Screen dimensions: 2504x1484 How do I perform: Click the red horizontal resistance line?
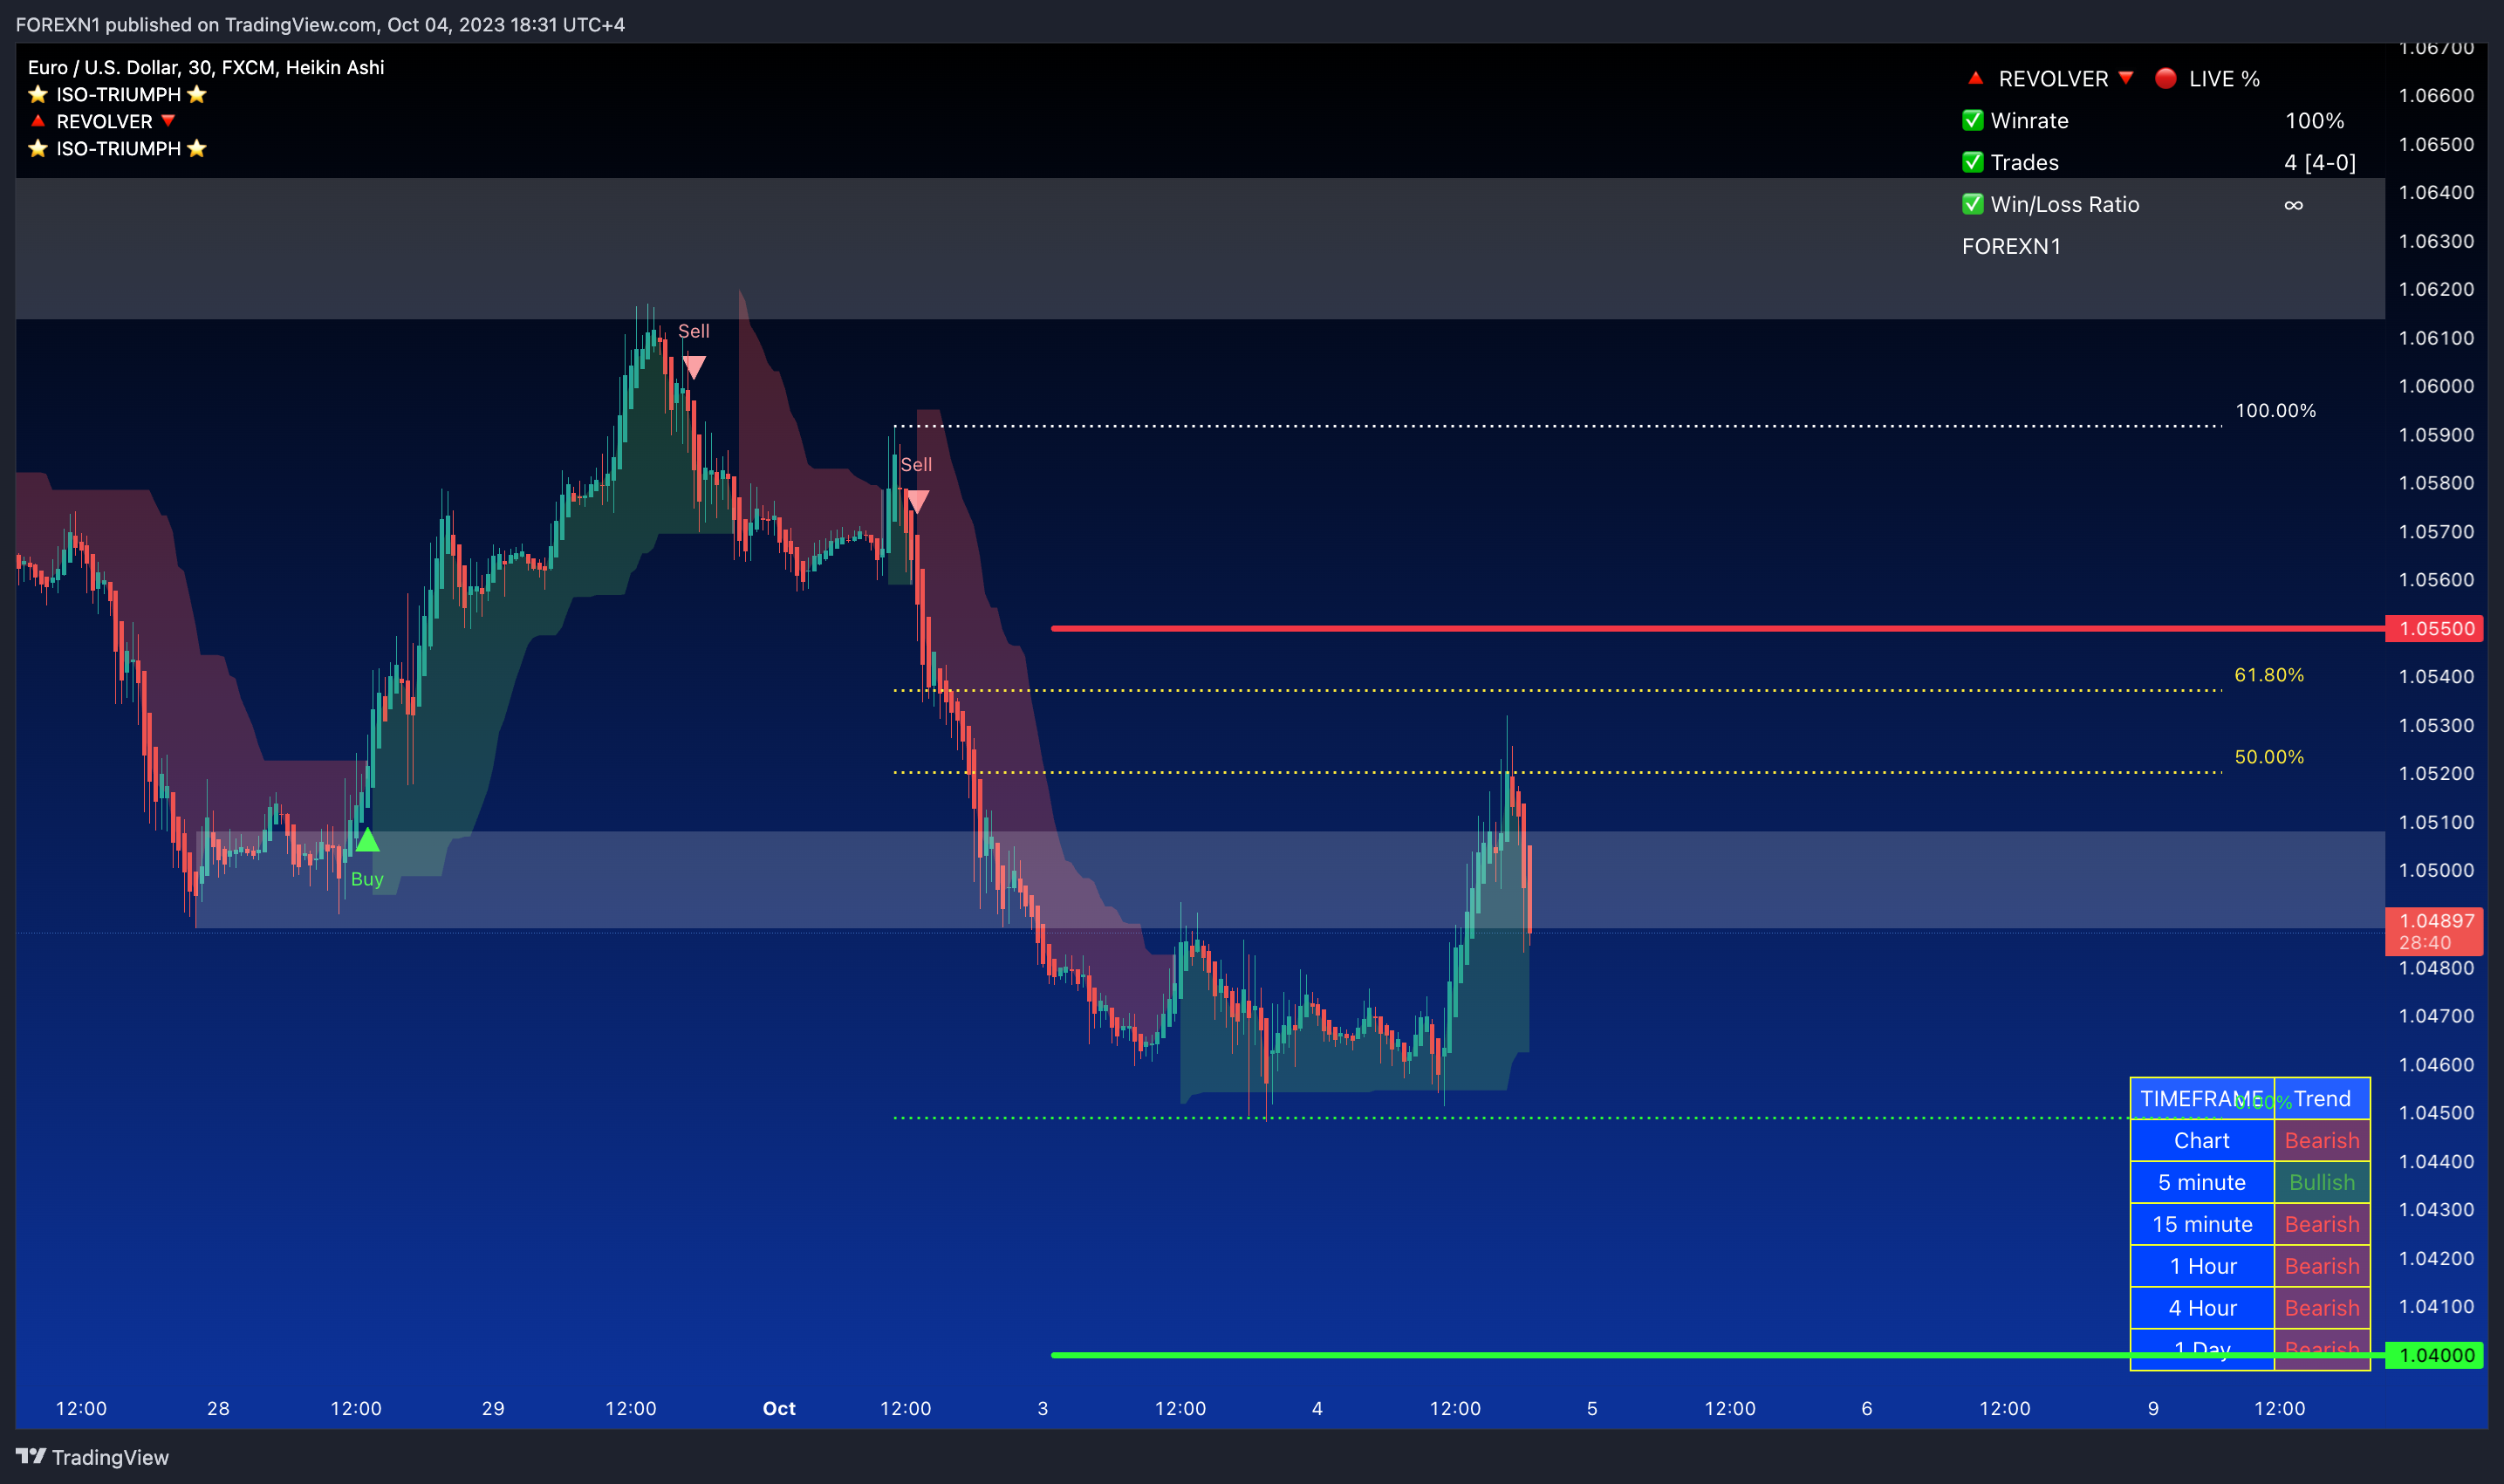[1718, 628]
